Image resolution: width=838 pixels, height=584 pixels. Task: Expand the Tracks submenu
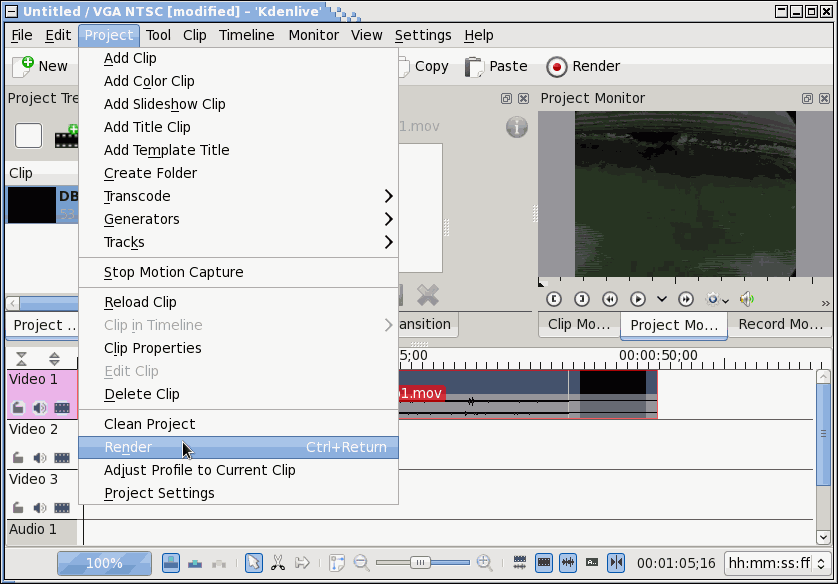pyautogui.click(x=238, y=242)
